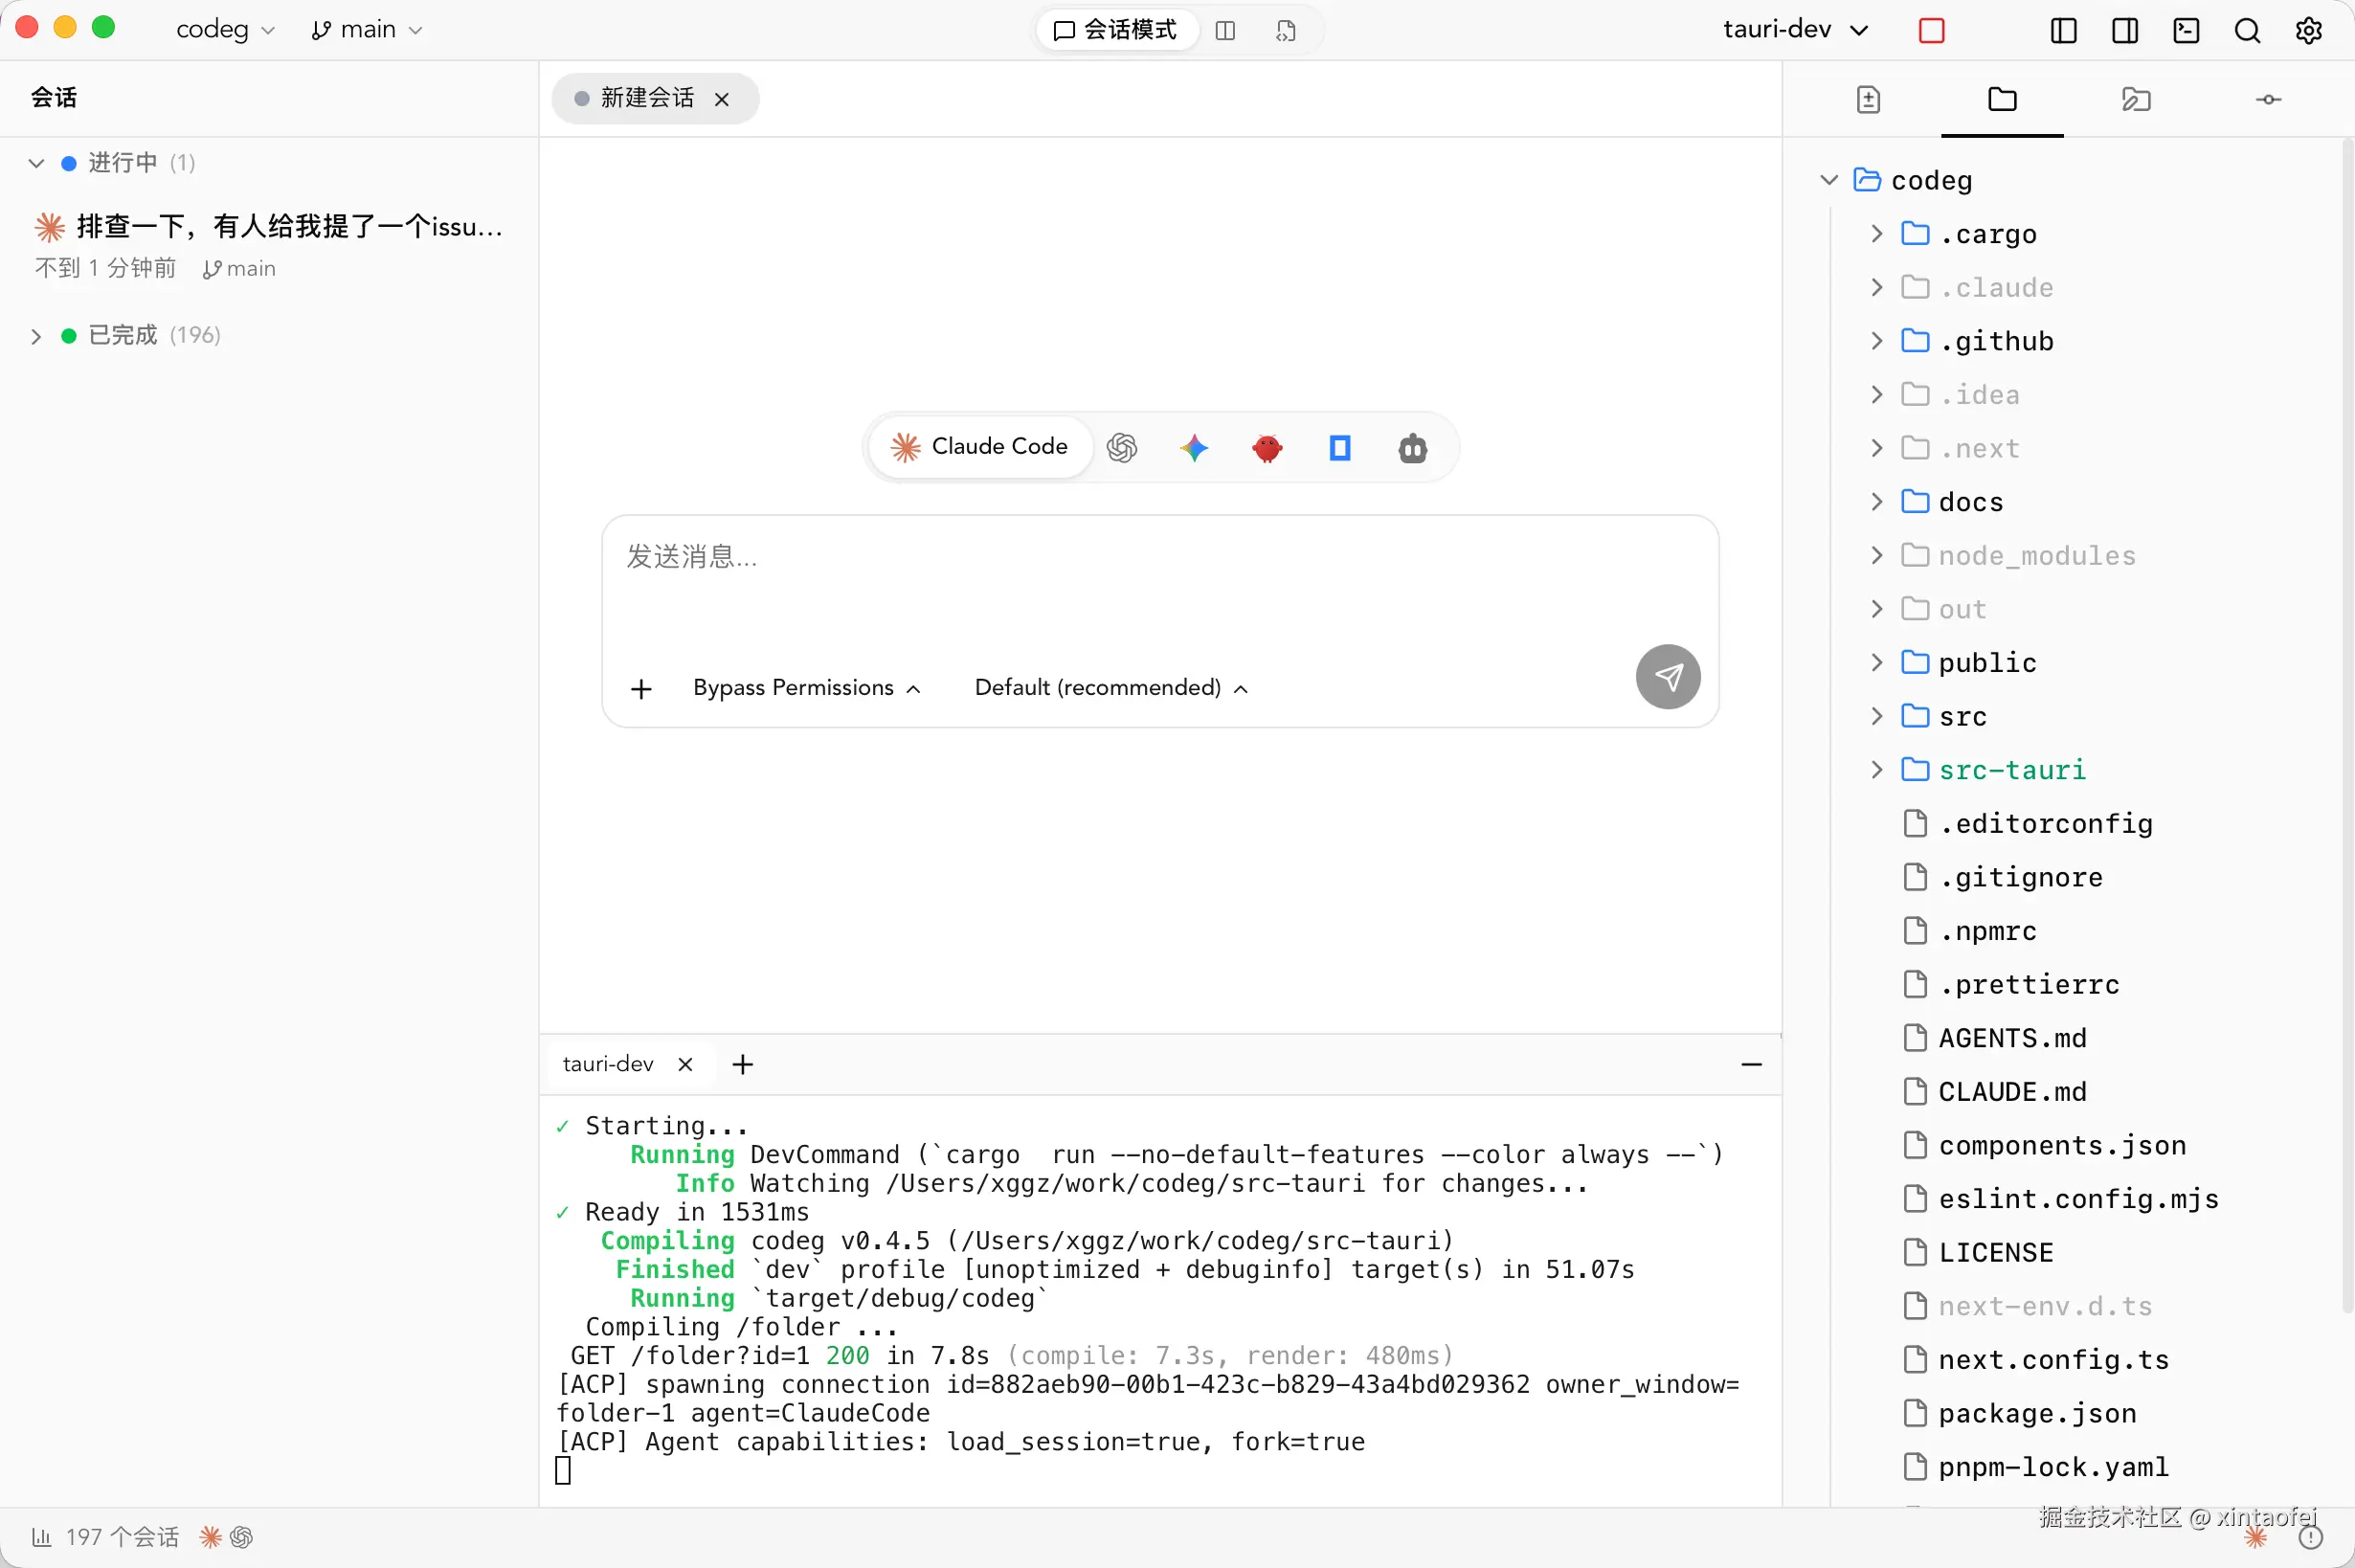Screen dimensions: 2355x1568
Task: Open the settings gear icon
Action: (x=2308, y=31)
